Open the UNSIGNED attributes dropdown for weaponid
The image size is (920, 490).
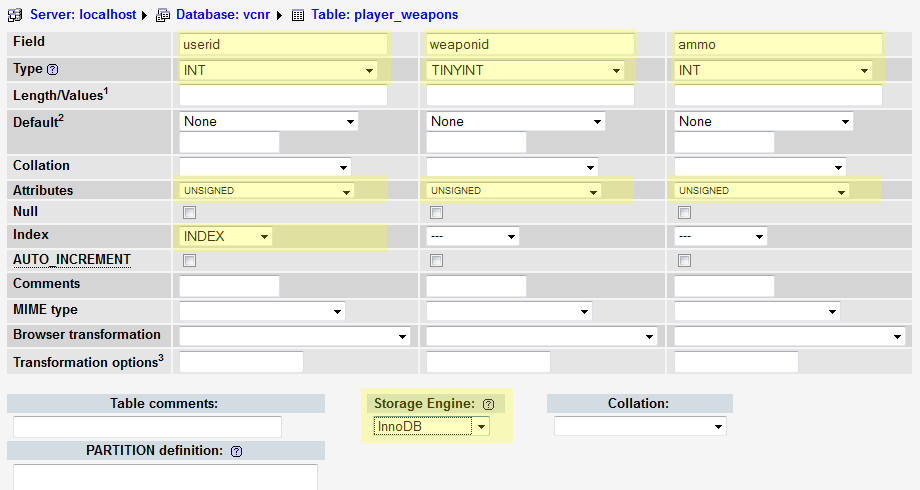click(513, 191)
